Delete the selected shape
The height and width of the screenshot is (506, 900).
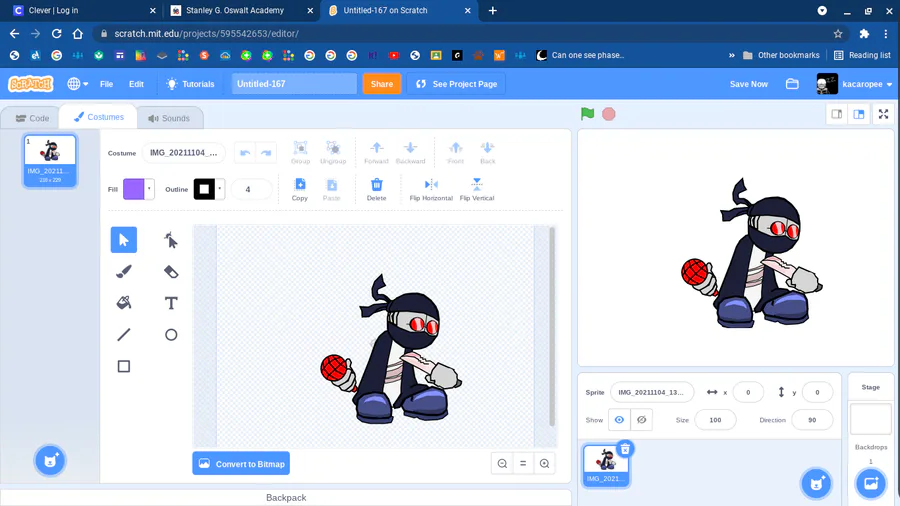tap(377, 189)
